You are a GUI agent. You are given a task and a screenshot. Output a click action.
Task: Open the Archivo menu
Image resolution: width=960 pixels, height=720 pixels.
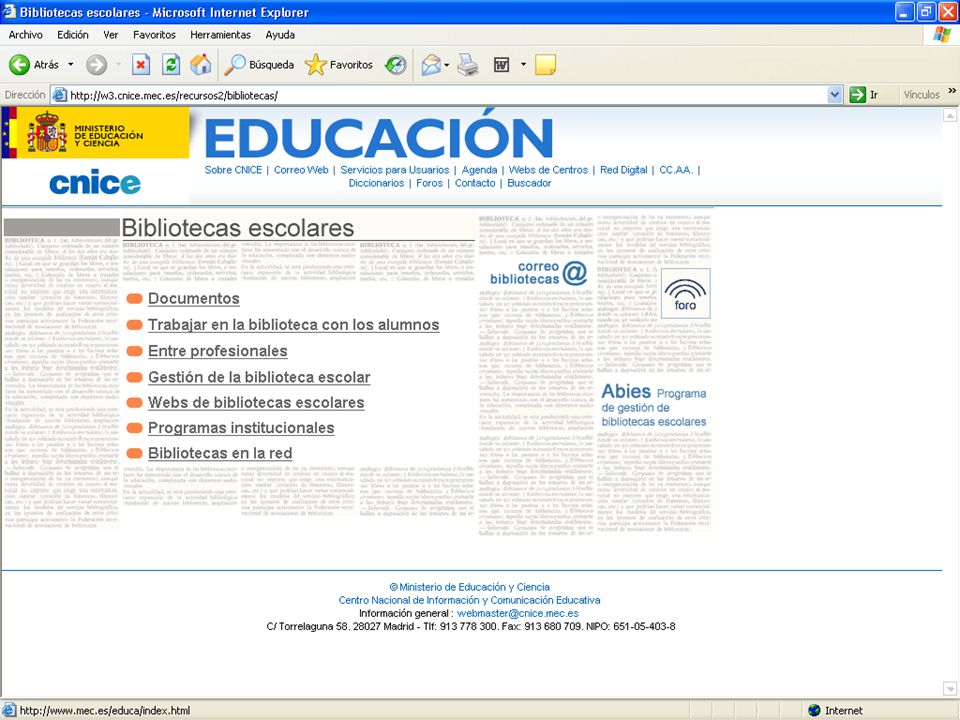click(x=26, y=35)
